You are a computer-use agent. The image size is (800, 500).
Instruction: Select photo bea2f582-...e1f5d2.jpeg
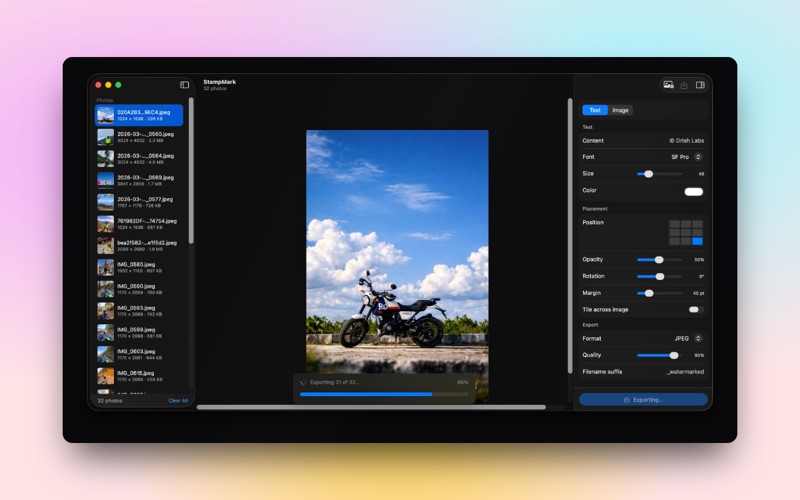click(139, 246)
